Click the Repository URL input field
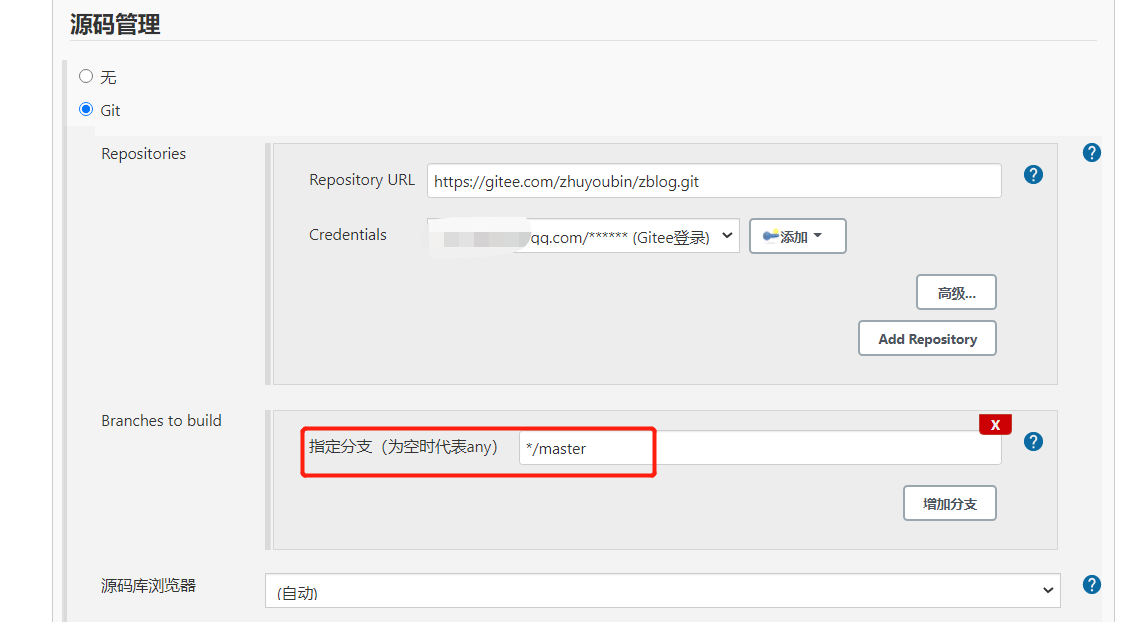The image size is (1137, 622). click(x=713, y=180)
